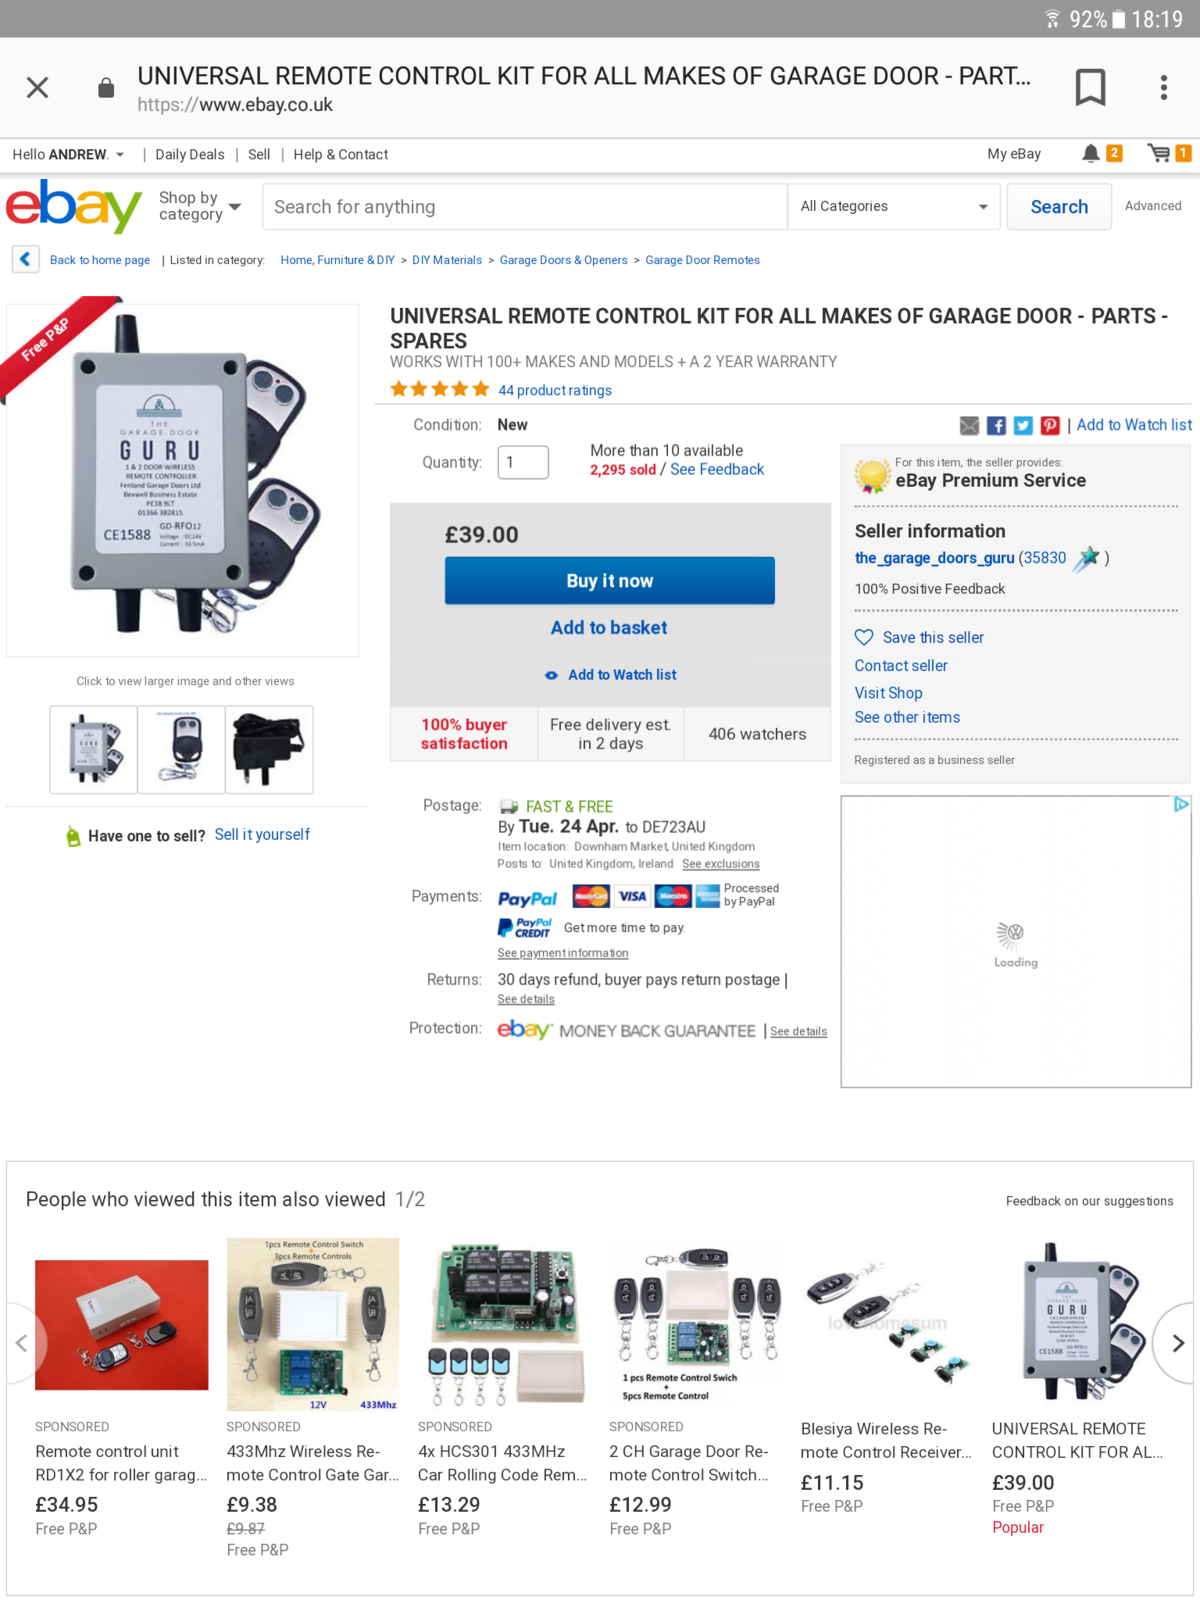Toggle Add to Watch list under basket
Viewport: 1200px width, 1600px height.
pos(610,675)
